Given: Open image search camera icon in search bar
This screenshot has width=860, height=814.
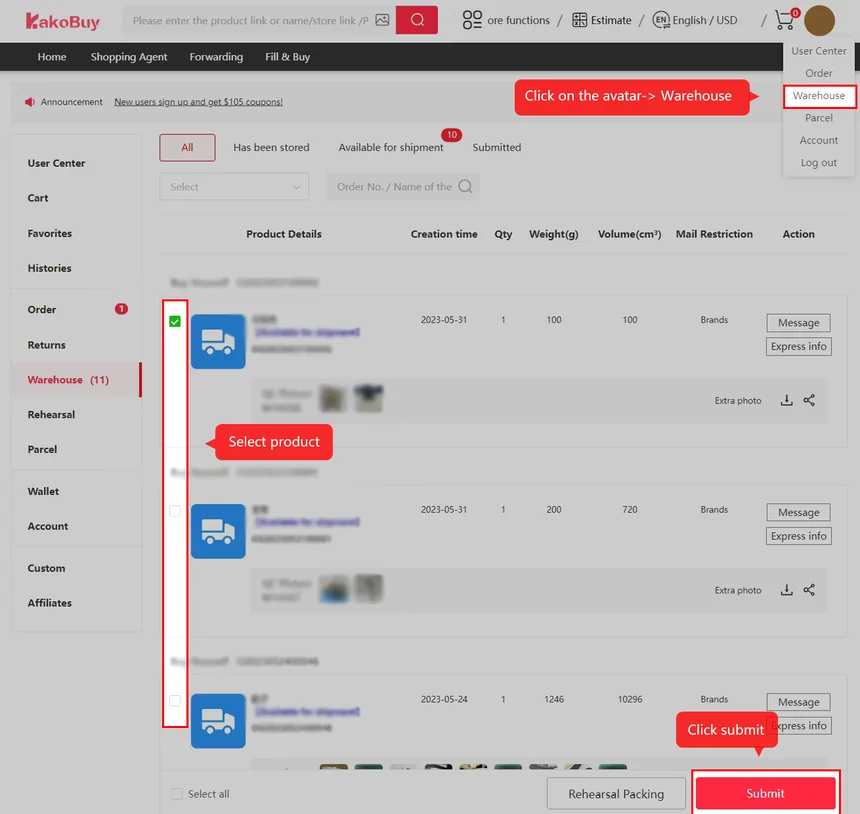Looking at the screenshot, I should [382, 20].
